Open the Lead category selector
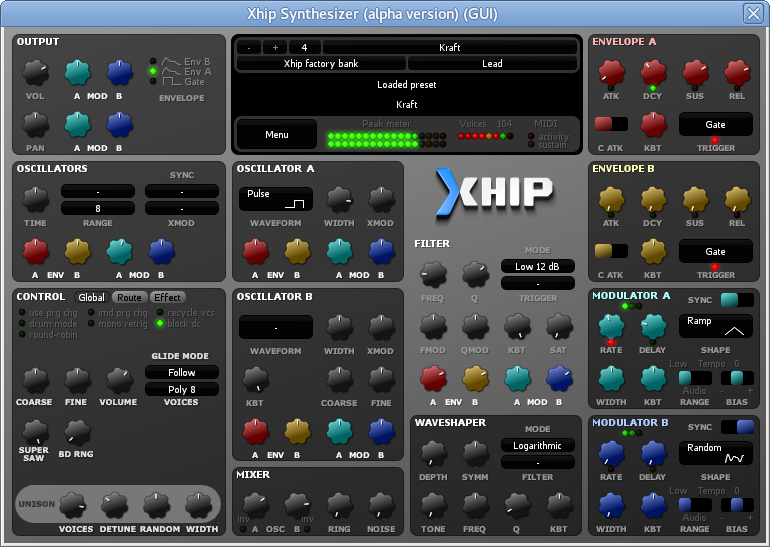 pos(492,63)
